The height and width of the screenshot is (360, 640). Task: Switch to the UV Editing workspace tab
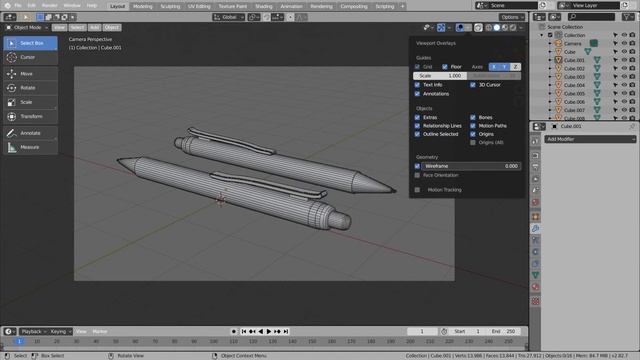click(x=199, y=6)
